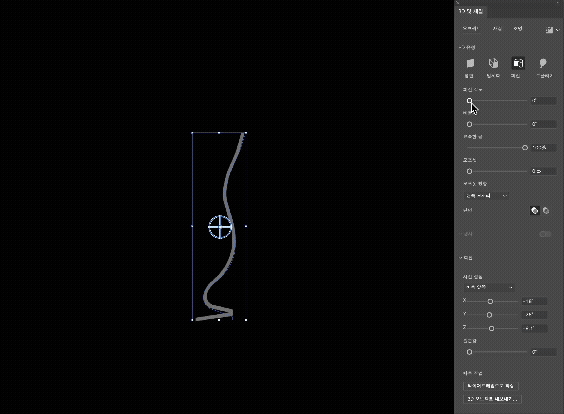Viewport: 564px width, 414px height.
Task: Click the X rotation slider handle
Action: click(x=490, y=301)
